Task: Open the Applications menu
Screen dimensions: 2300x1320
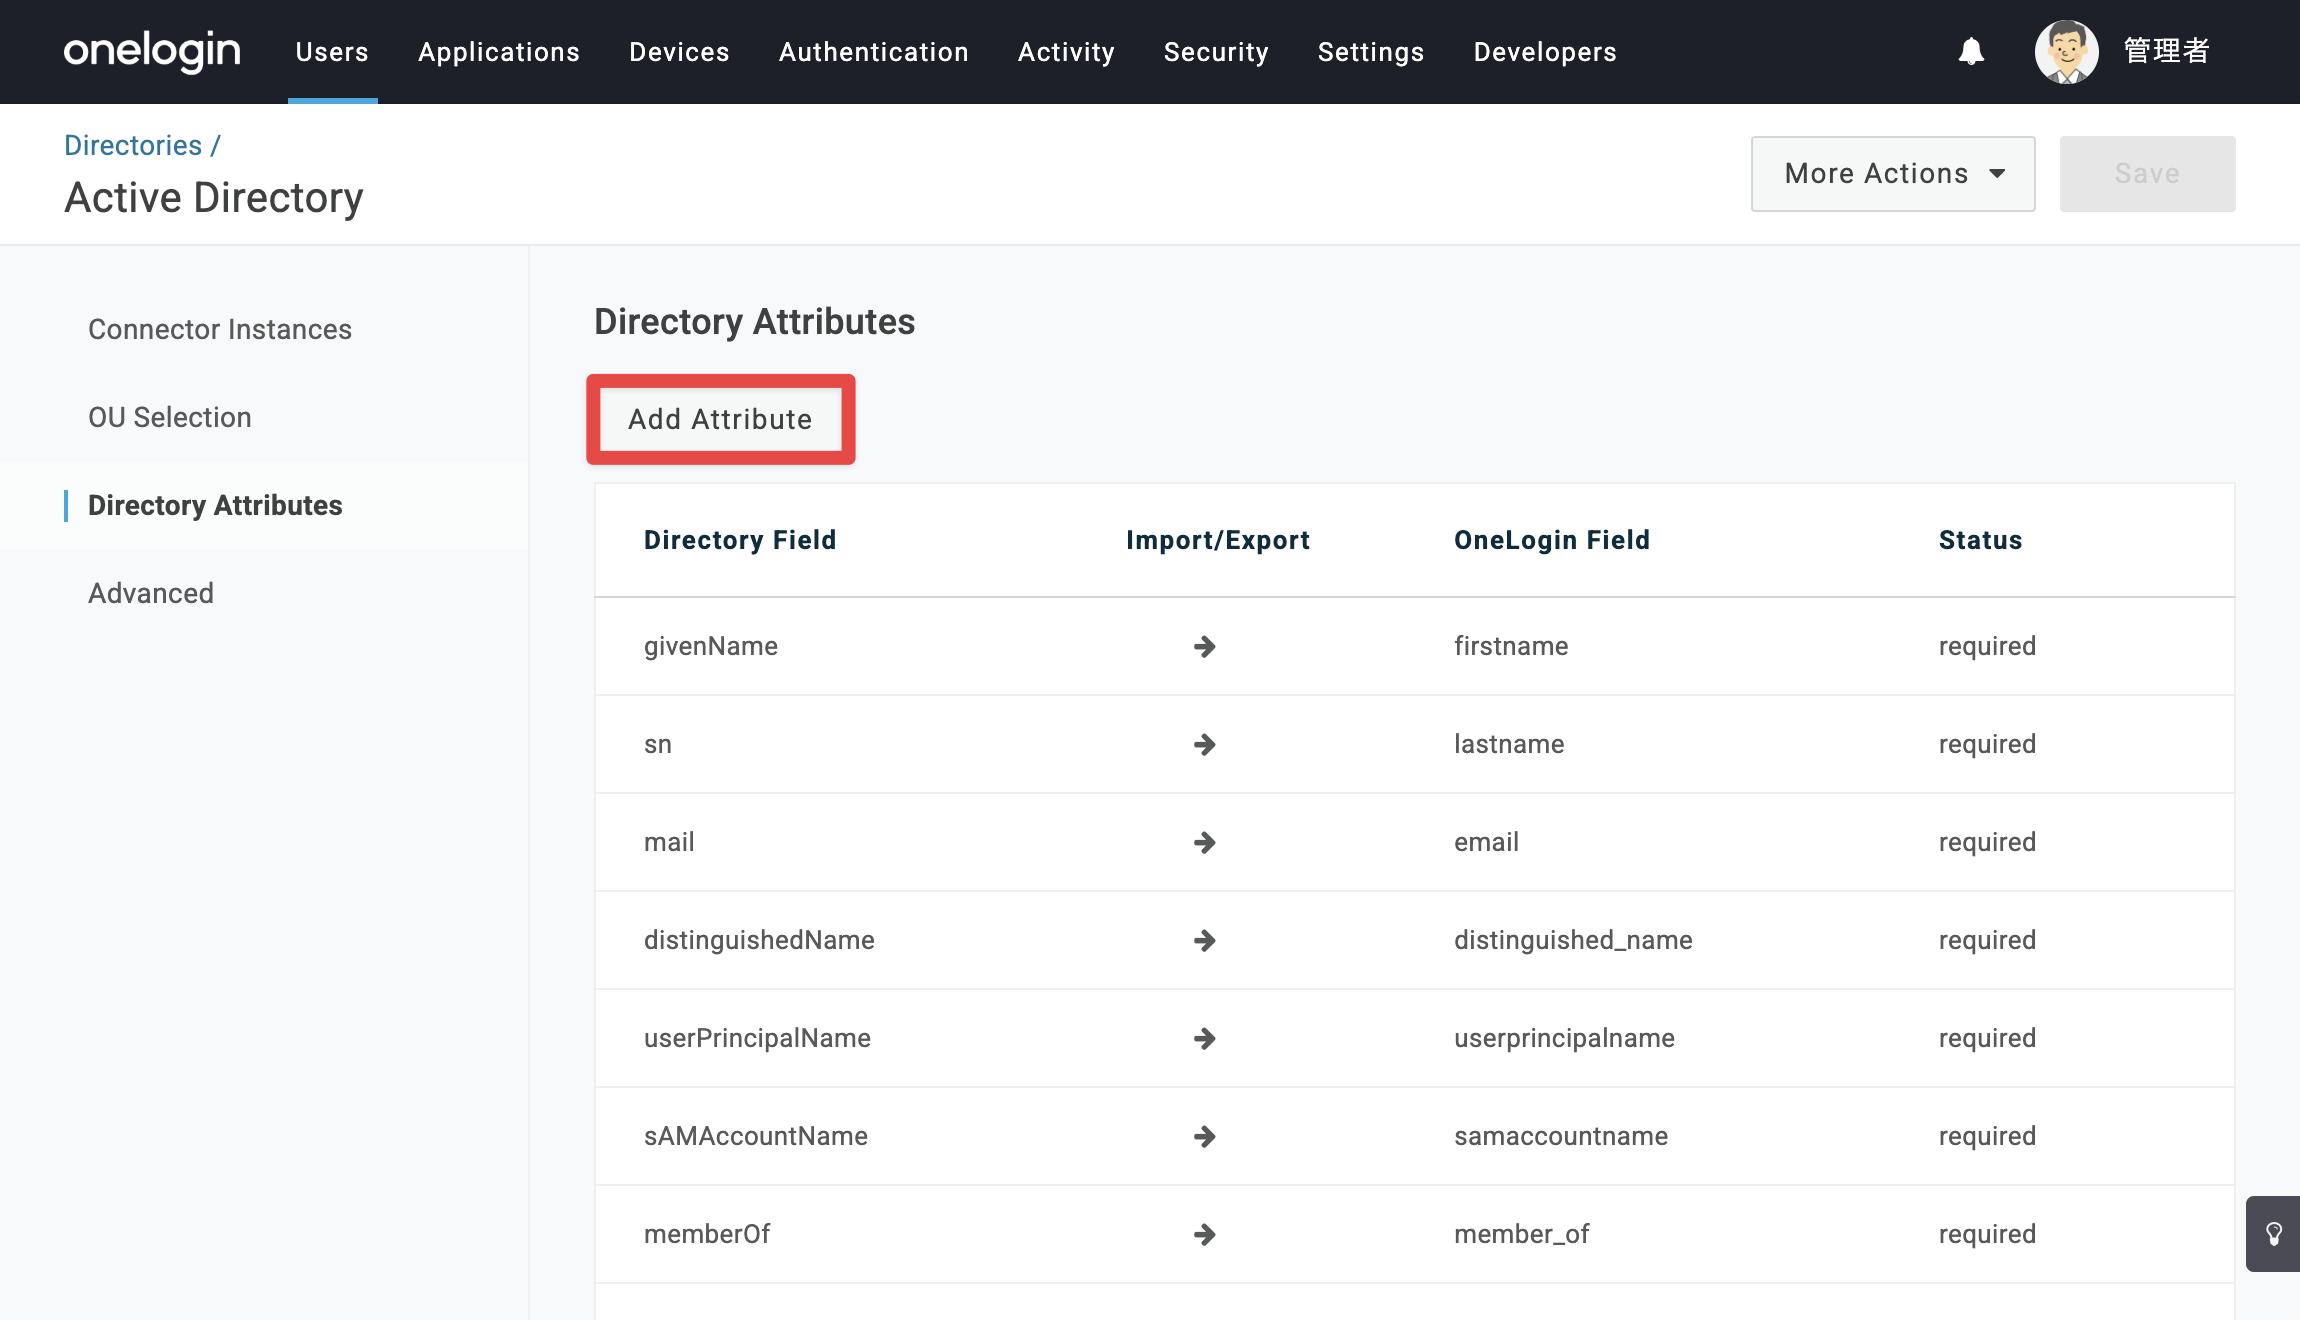Action: [499, 52]
